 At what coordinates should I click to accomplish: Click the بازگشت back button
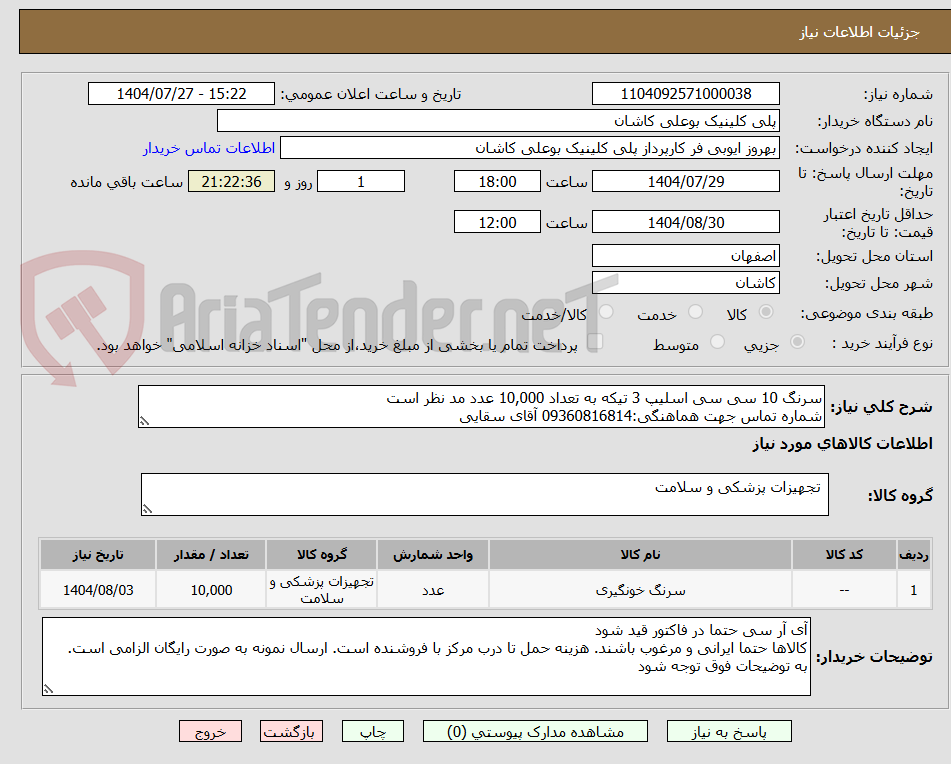click(291, 731)
